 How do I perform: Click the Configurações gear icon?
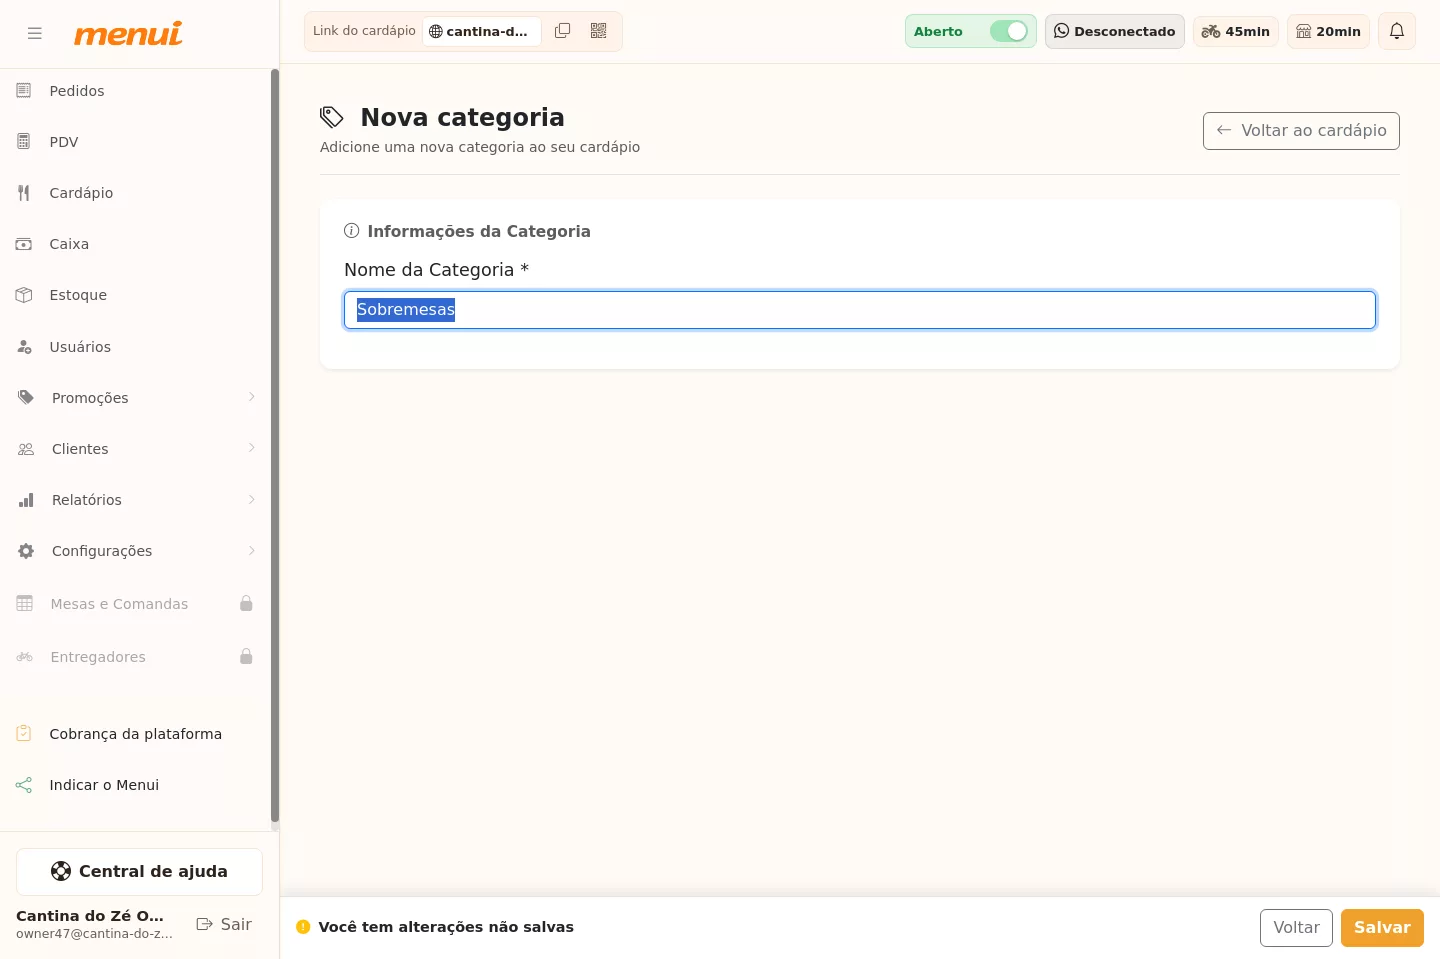click(26, 551)
